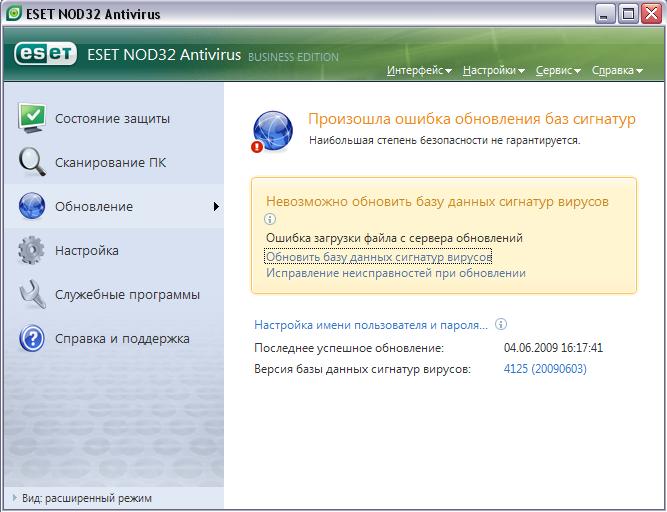Viewport: 667px width, 512px height.
Task: Click the last update date 04.06.2009 16:17:41
Action: tap(553, 348)
